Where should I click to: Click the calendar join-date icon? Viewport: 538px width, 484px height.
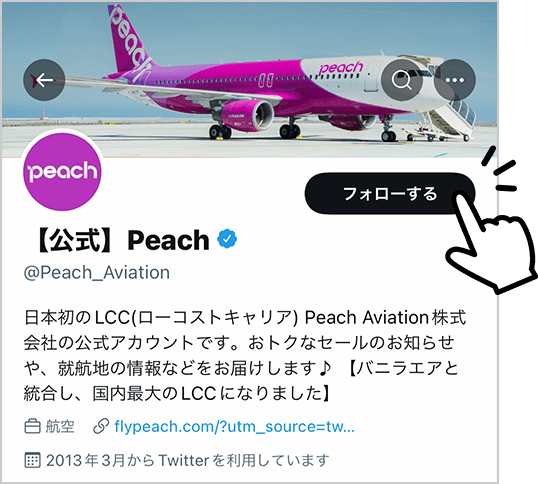(32, 460)
